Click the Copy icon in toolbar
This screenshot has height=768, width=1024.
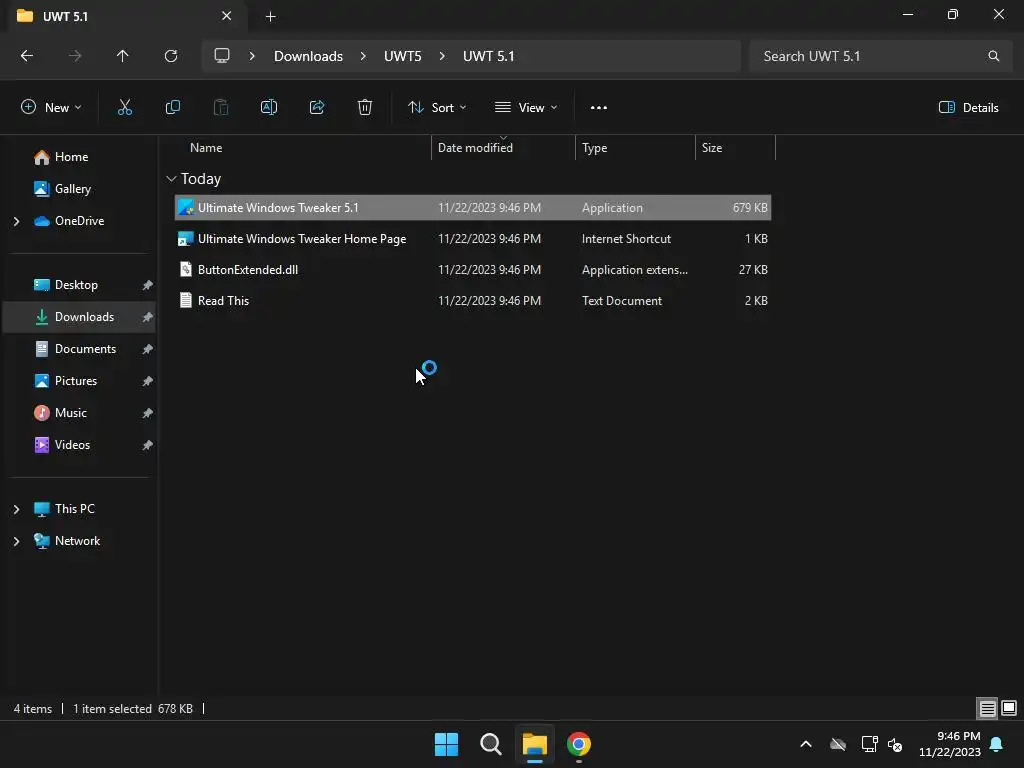(172, 108)
